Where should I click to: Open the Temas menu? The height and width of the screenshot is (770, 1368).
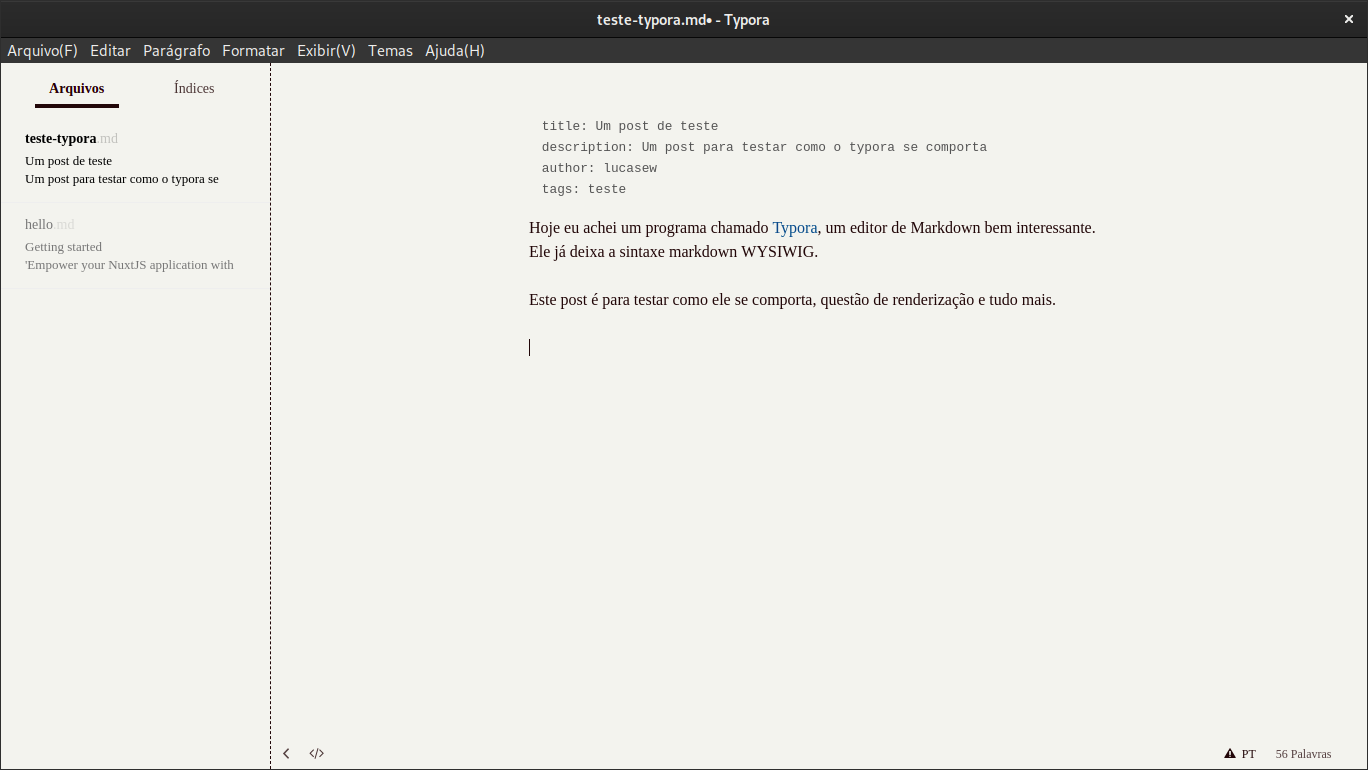click(x=390, y=51)
